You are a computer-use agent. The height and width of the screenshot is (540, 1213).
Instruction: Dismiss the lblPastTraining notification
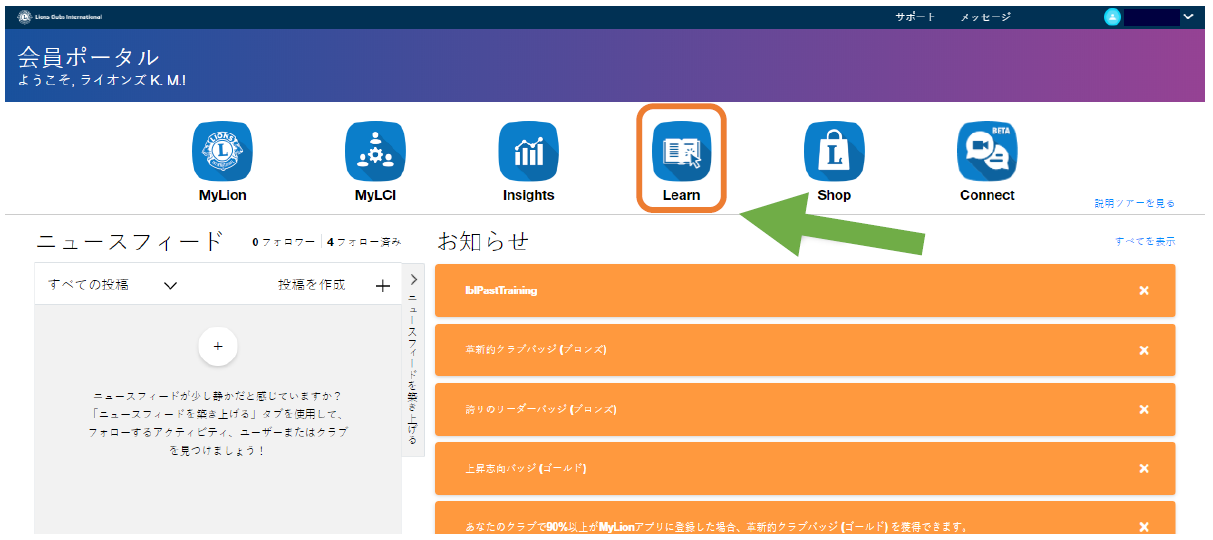1144,290
